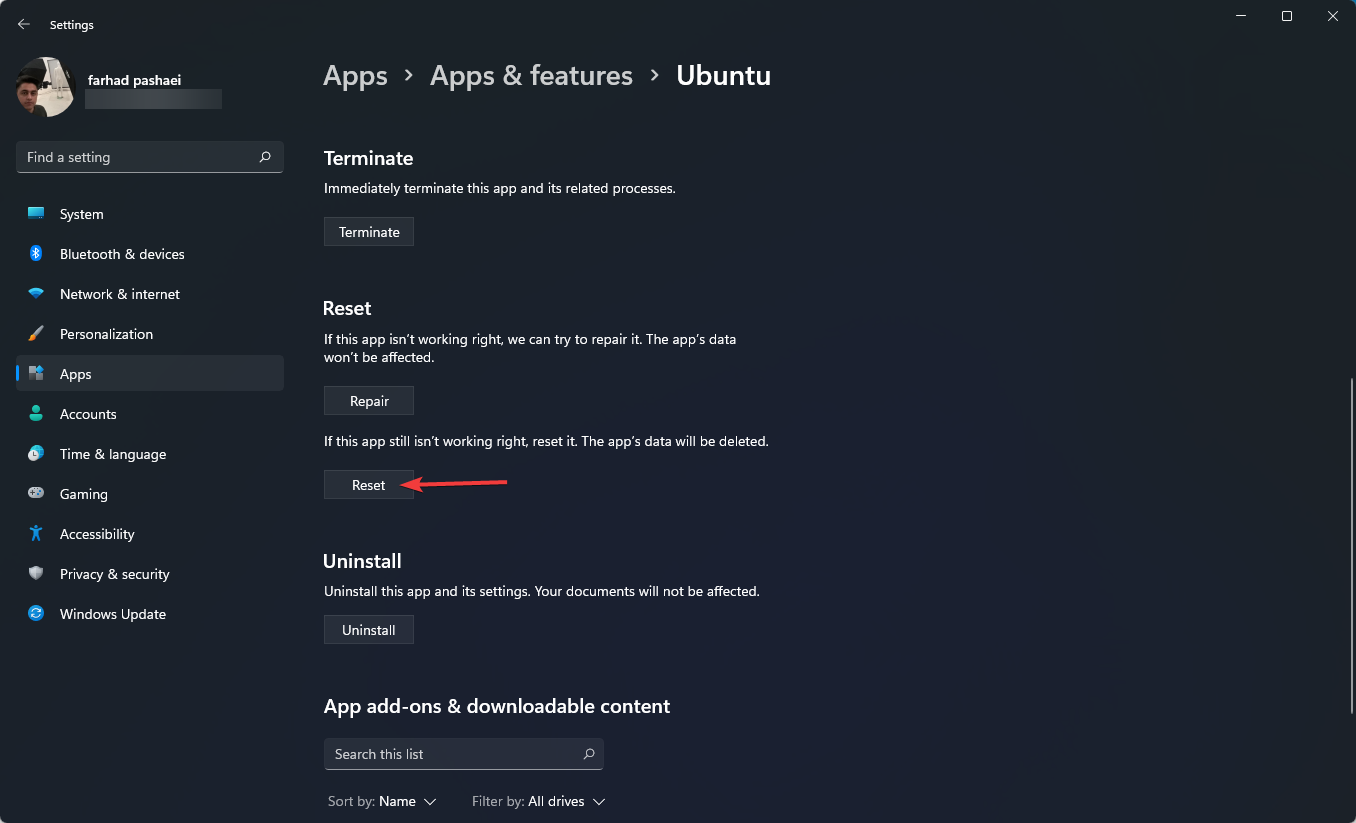Select the Apps sidebar icon
Screen dimensions: 1356x823
35,373
